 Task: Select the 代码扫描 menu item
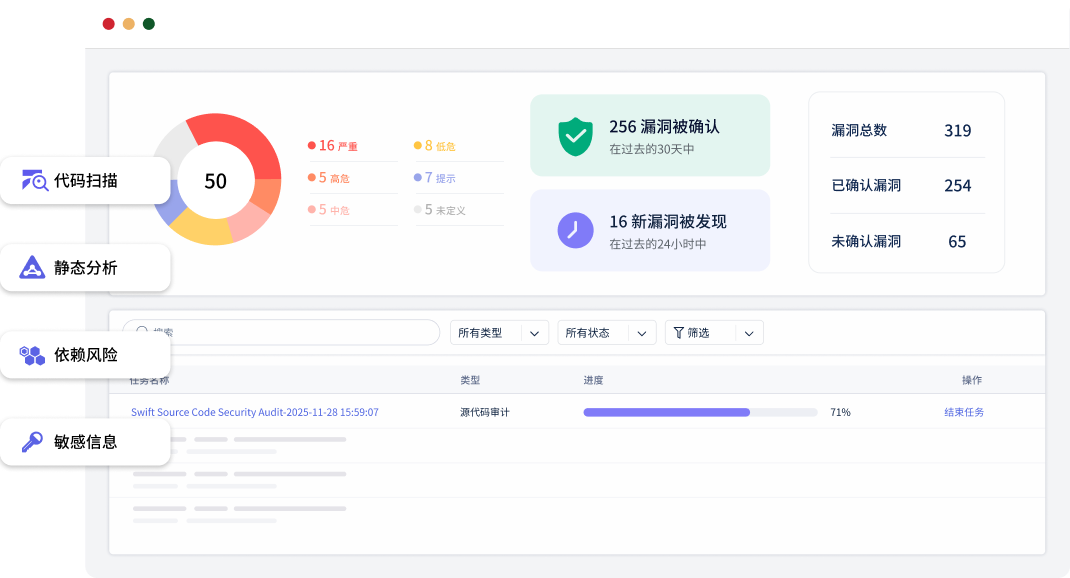click(x=85, y=181)
